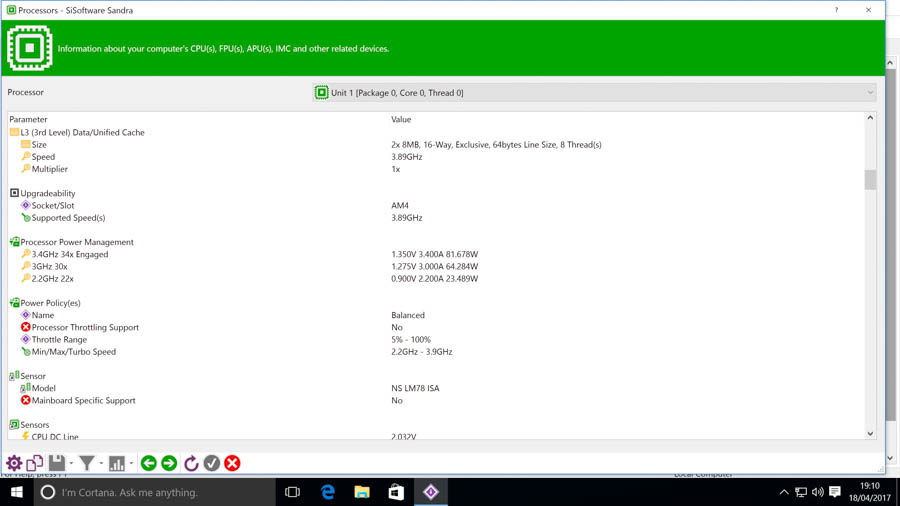Screen dimensions: 900x506
Task: Click the volume speaker tray icon
Action: [x=817, y=492]
